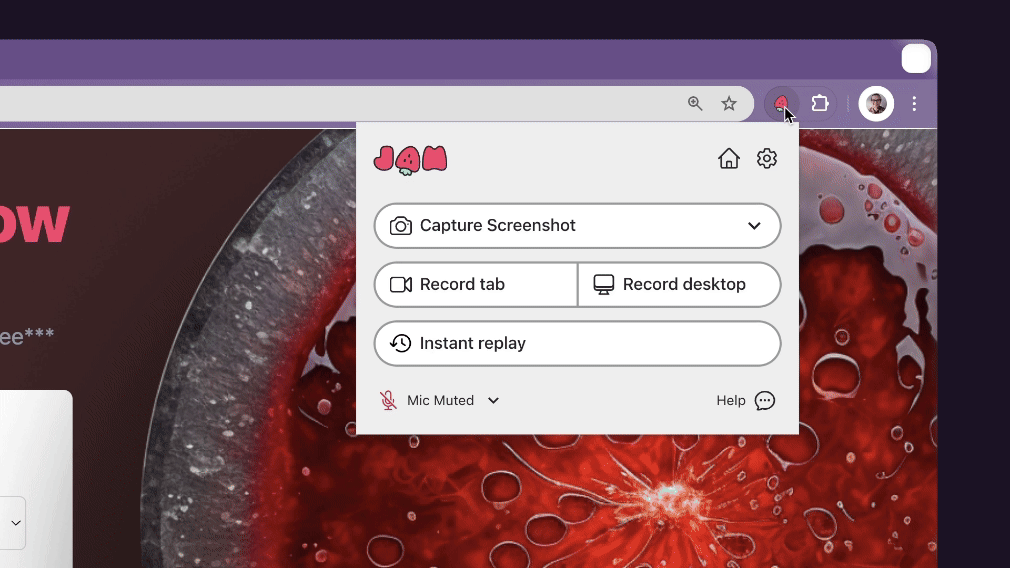
Task: Expand Mic Muted options chevron
Action: click(493, 401)
